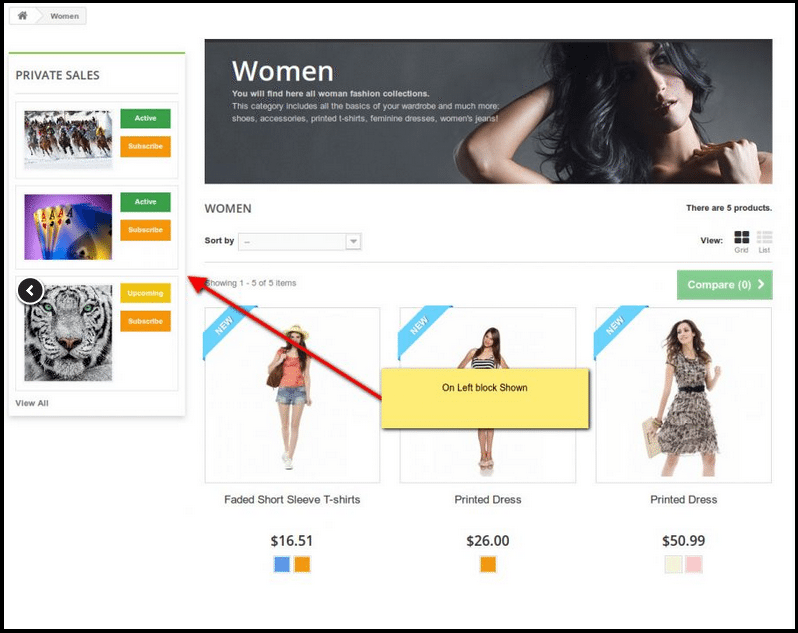Open $26.00 Printed Dress title link
The height and width of the screenshot is (633, 798).
(488, 500)
